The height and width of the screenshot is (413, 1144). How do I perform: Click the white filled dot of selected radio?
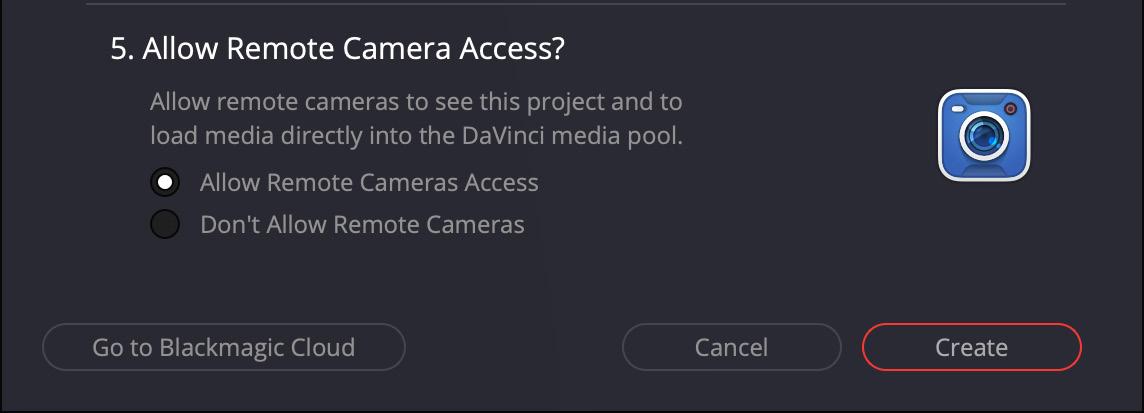pos(165,183)
